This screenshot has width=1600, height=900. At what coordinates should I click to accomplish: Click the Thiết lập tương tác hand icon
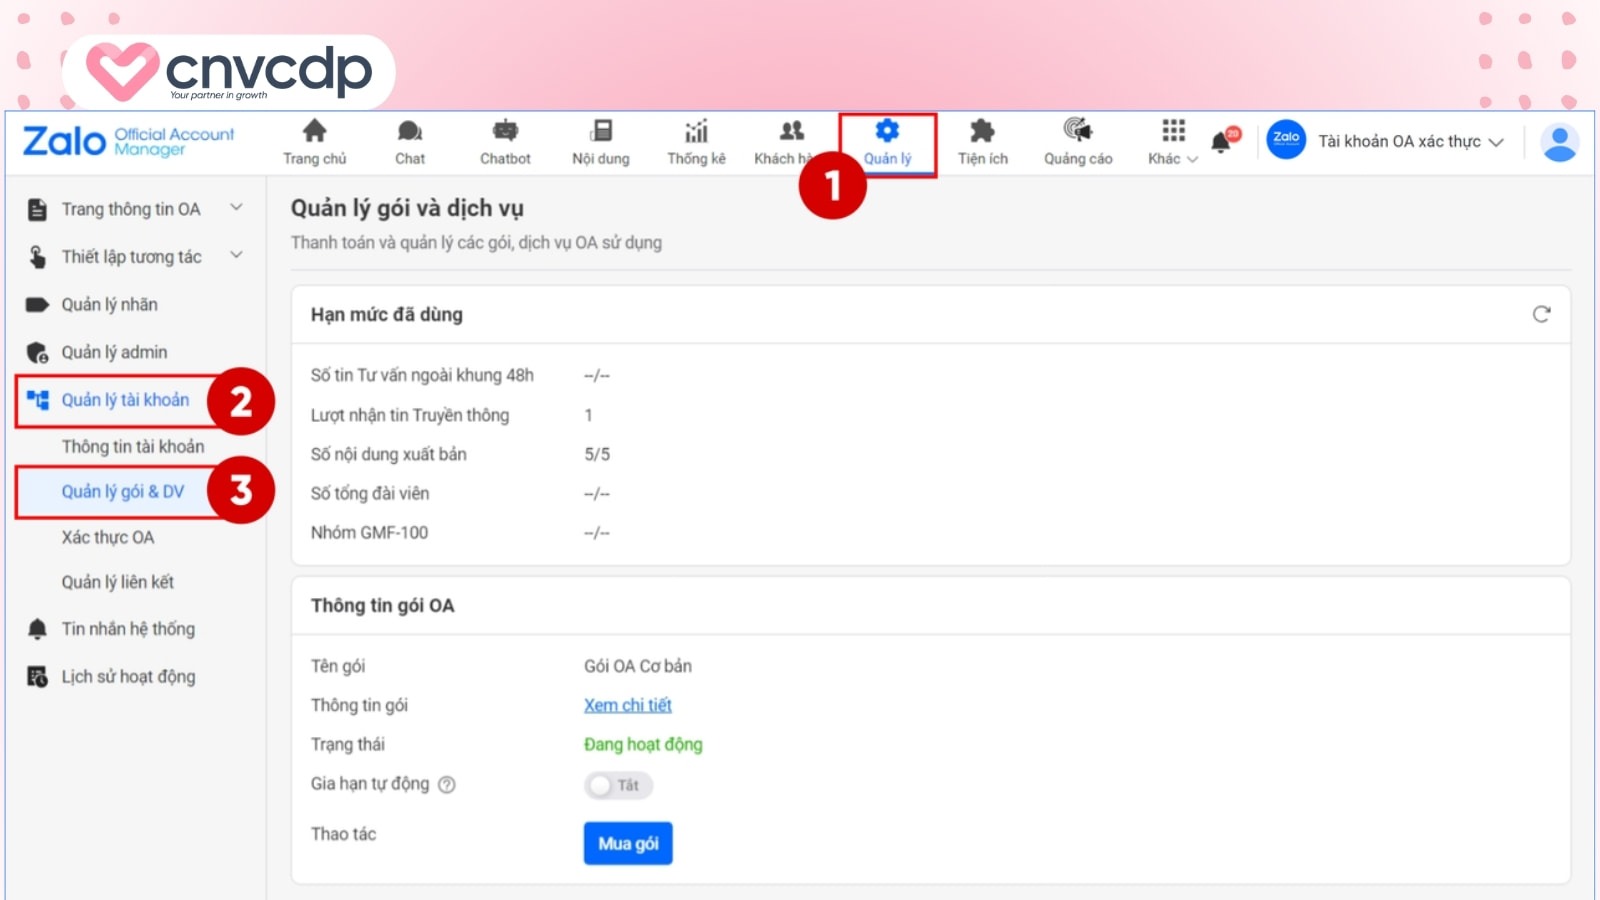coord(37,257)
